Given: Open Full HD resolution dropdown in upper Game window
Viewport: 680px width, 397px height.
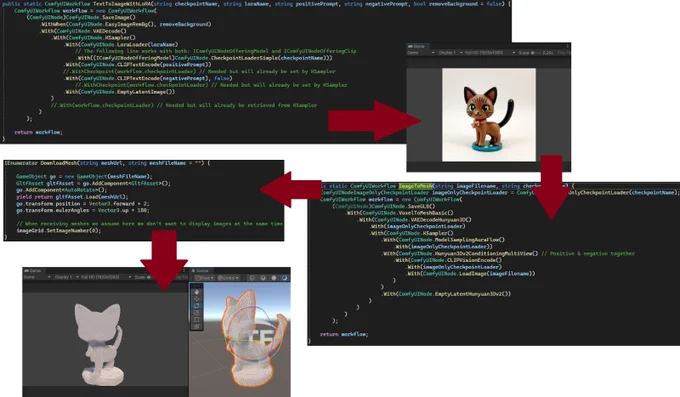Looking at the screenshot, I should coord(490,52).
